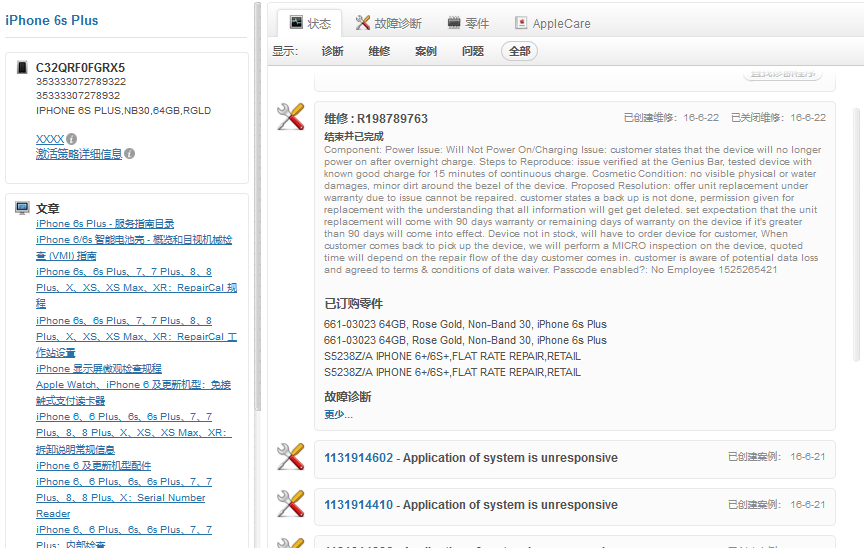Viewport: 864px width, 548px height.
Task: Open 激活策略详细信息 link
Action: pyautogui.click(x=79, y=154)
